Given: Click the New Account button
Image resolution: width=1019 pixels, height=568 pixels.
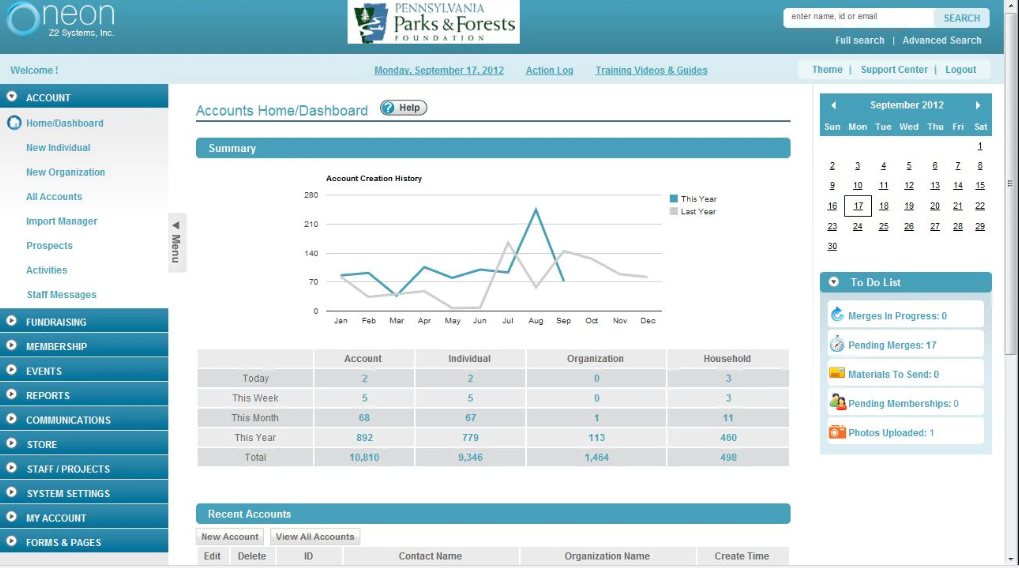Looking at the screenshot, I should coord(229,537).
